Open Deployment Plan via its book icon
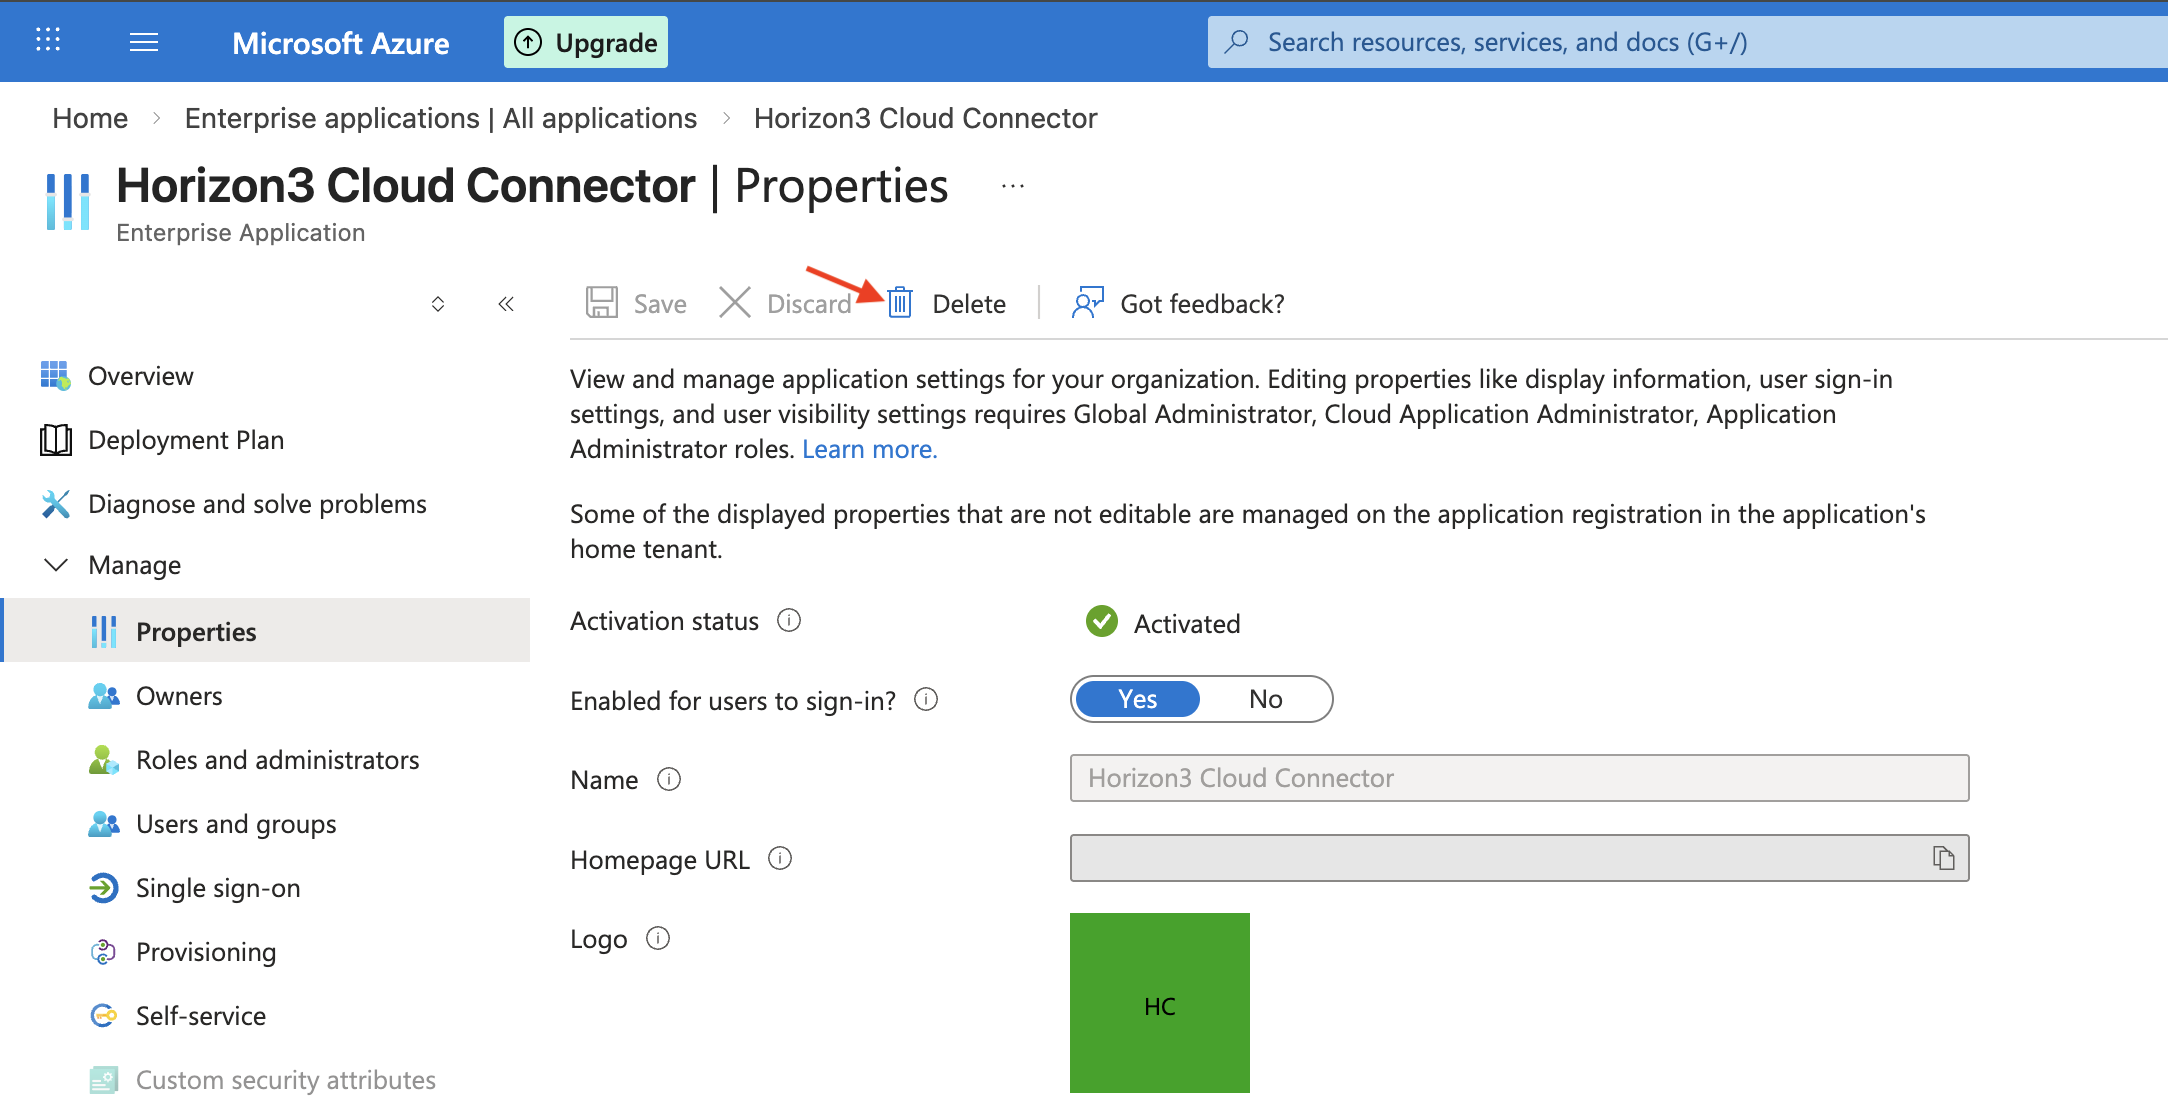Viewport: 2168px width, 1104px height. 57,439
